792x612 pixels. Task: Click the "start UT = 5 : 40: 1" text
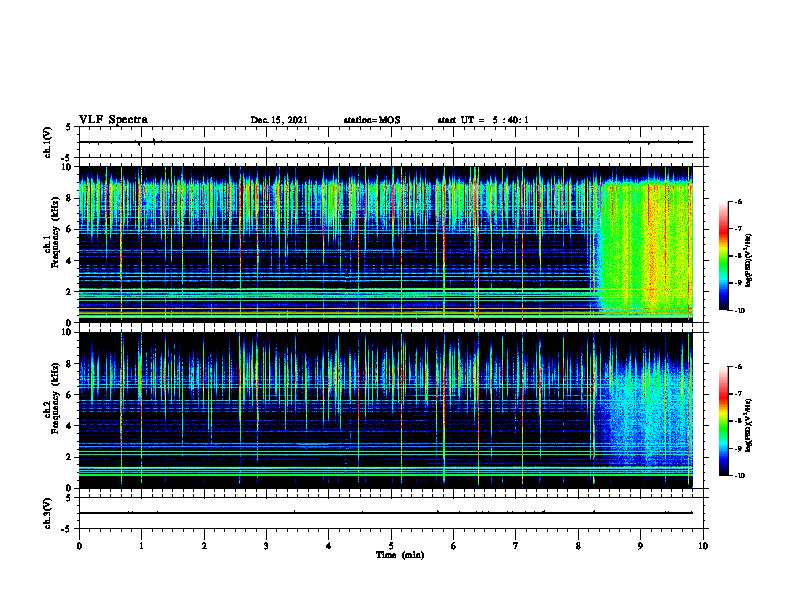click(483, 120)
